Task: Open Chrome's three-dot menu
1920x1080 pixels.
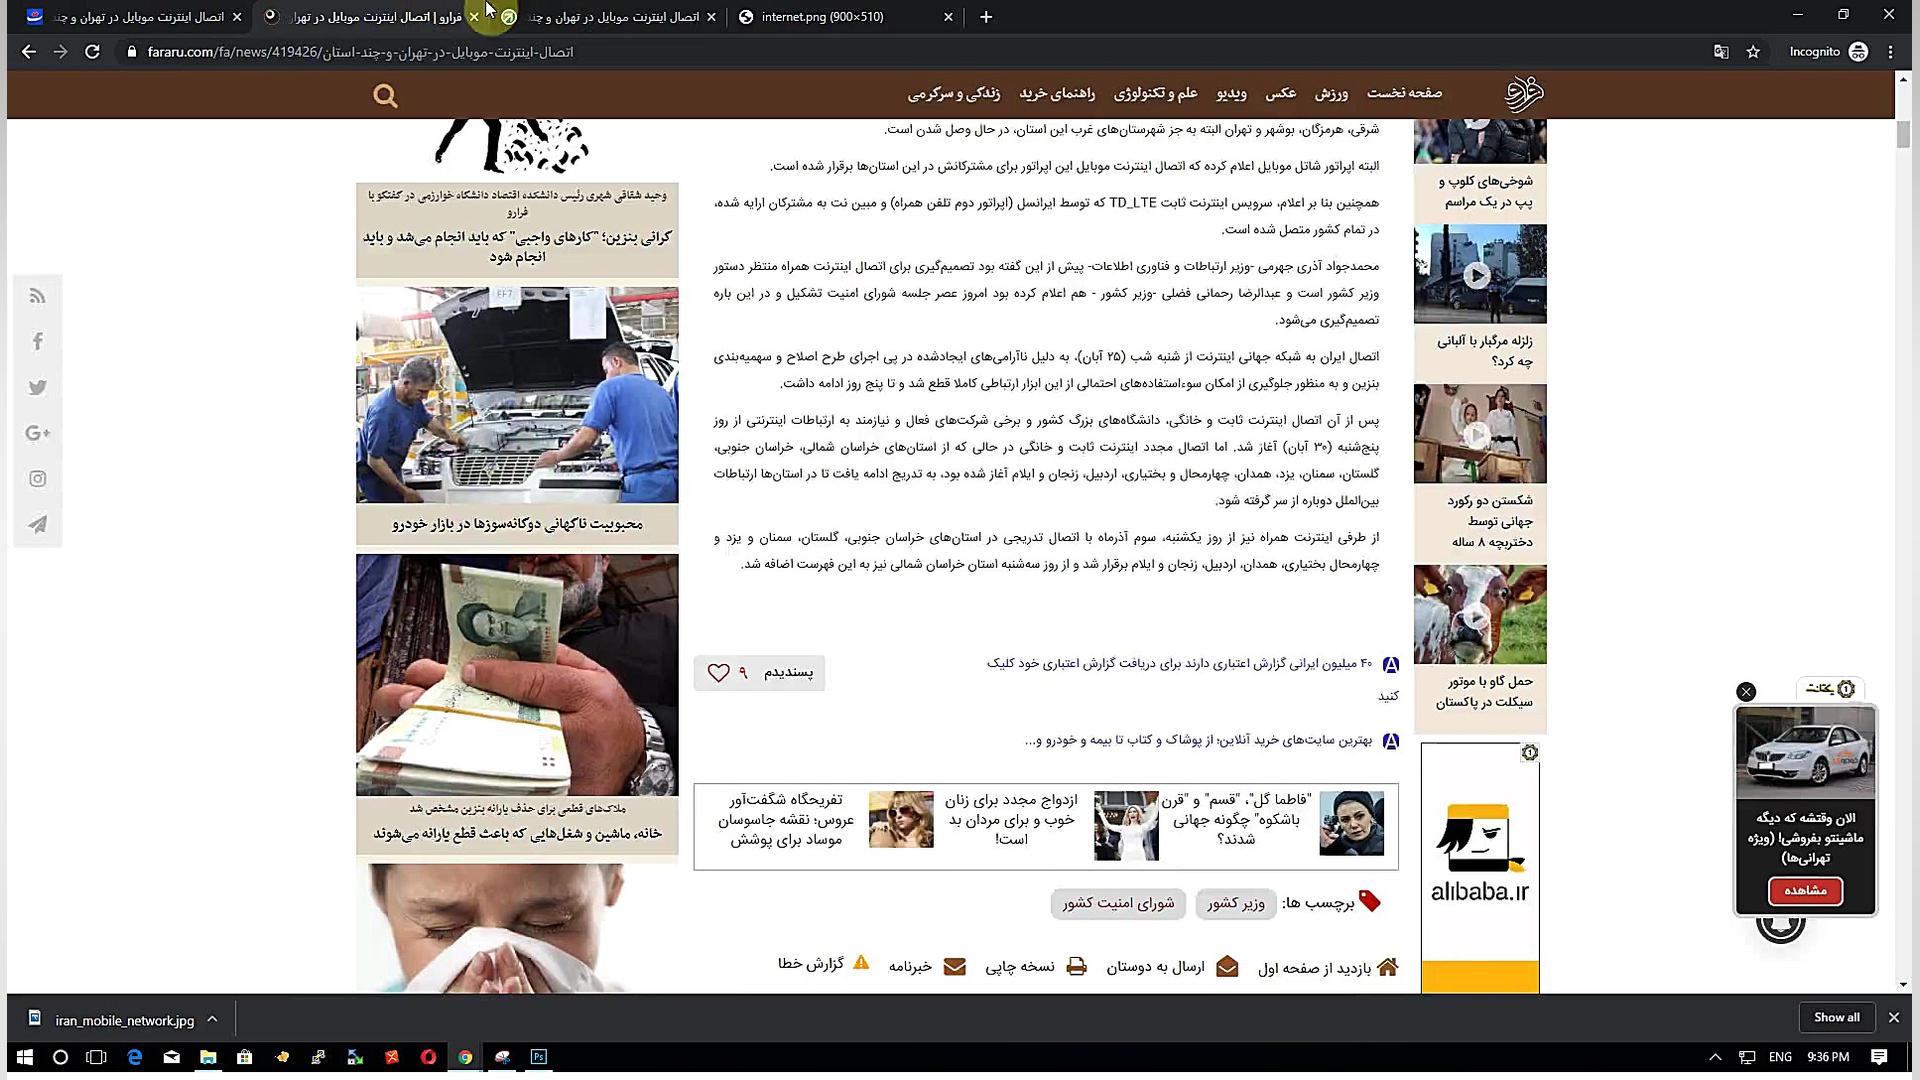Action: (1890, 51)
